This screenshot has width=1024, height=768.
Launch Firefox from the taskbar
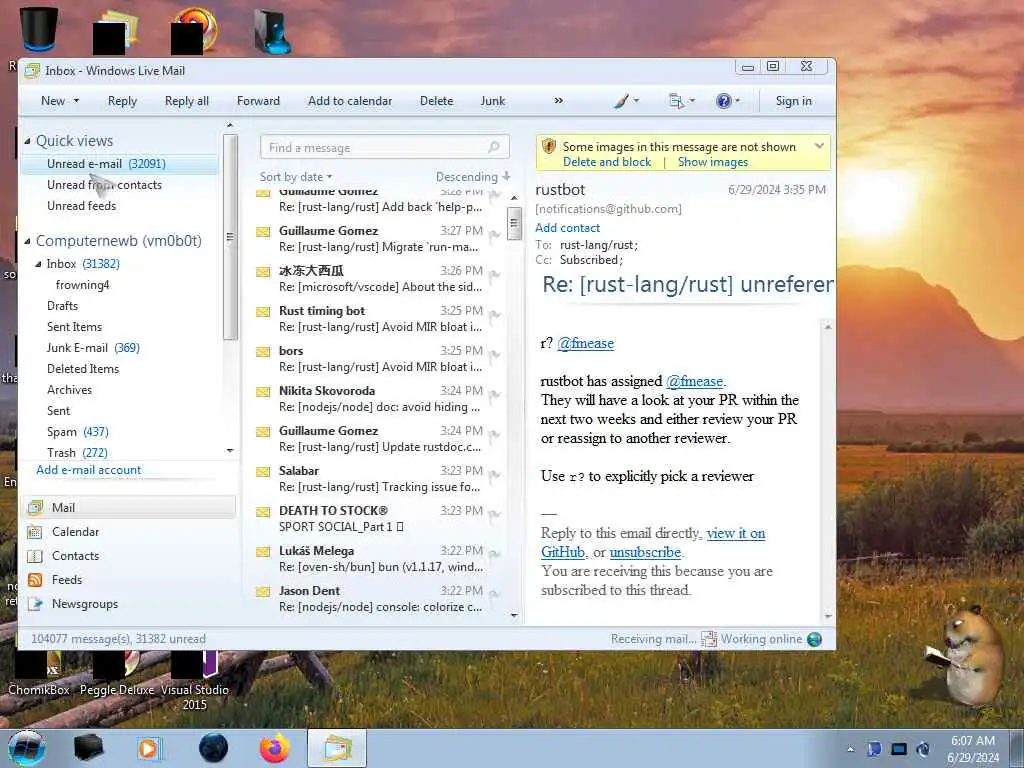(x=274, y=748)
